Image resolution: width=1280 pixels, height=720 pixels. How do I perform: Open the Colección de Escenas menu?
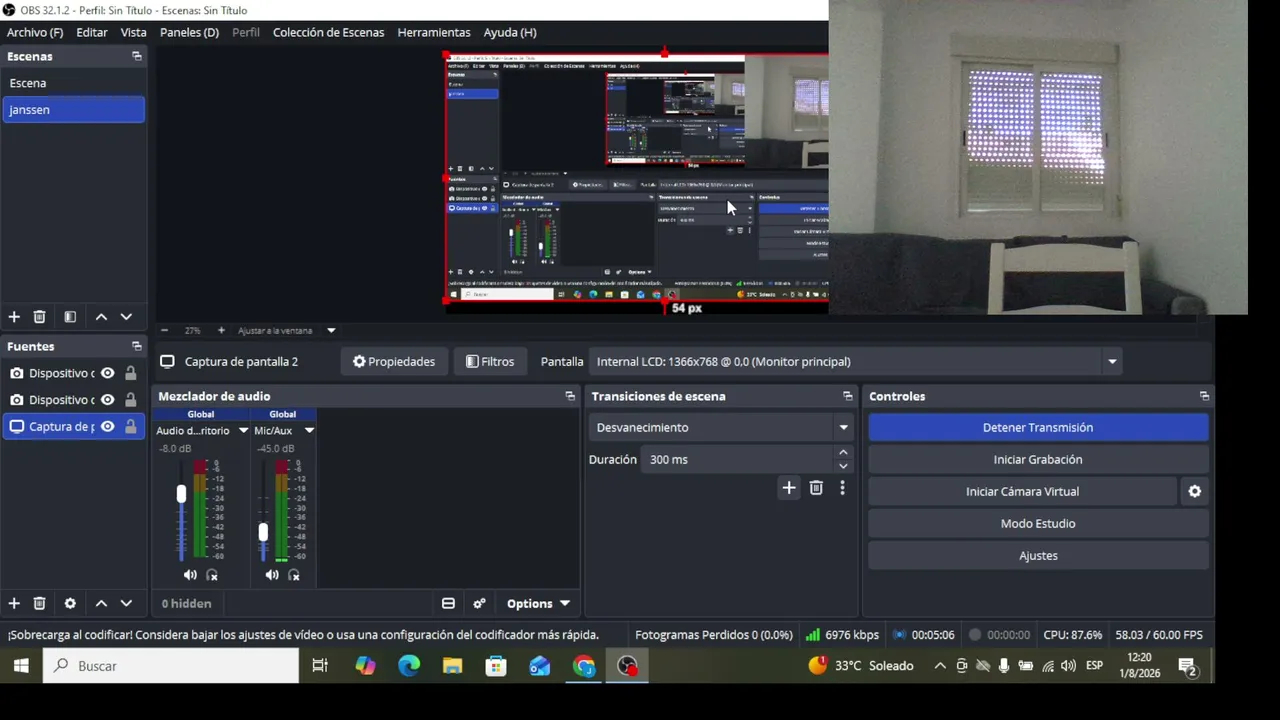(x=328, y=32)
